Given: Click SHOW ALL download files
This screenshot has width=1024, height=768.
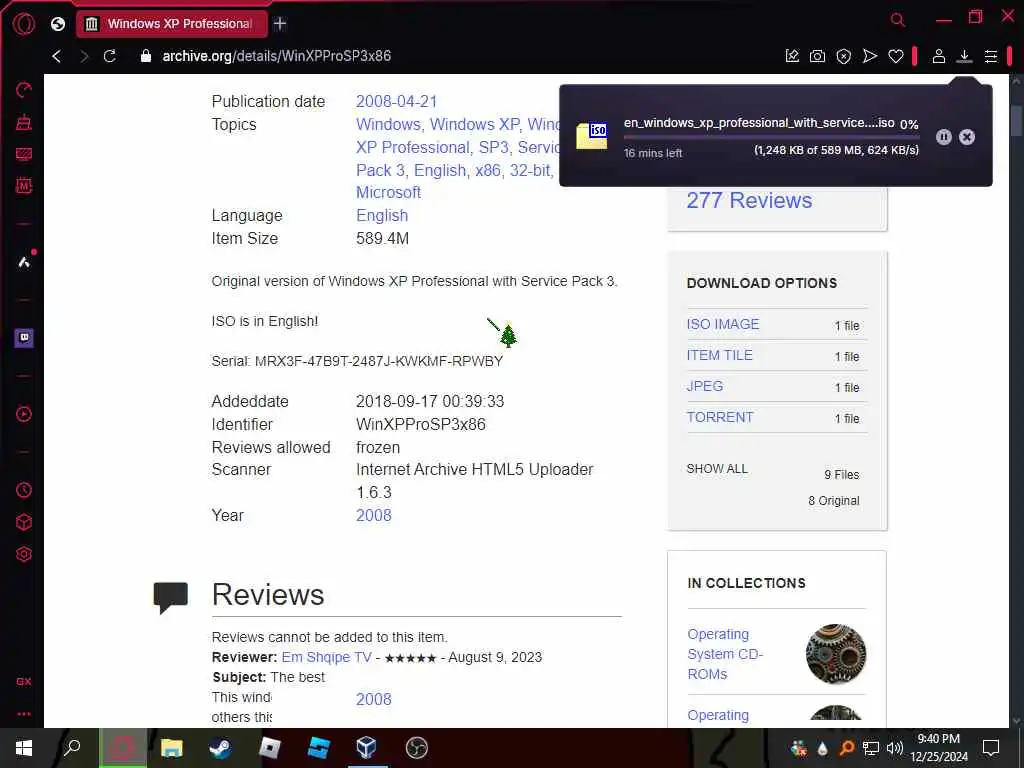Looking at the screenshot, I should (717, 469).
